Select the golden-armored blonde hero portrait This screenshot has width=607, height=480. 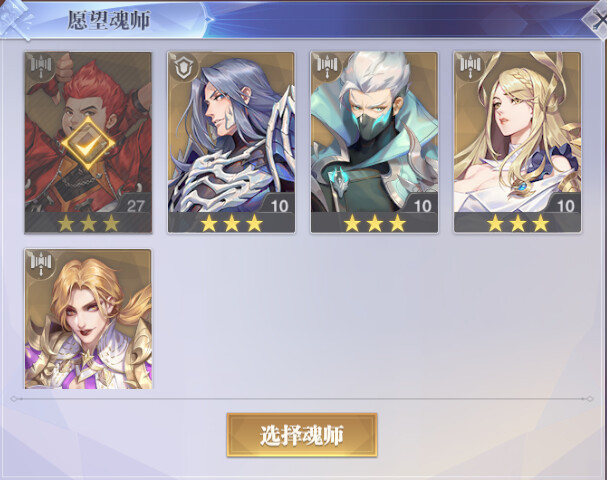(x=88, y=319)
